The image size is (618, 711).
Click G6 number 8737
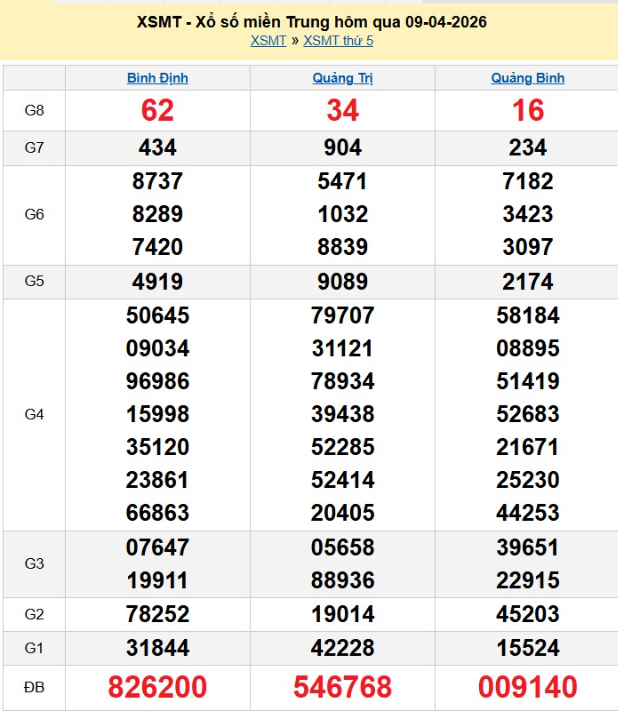(158, 181)
